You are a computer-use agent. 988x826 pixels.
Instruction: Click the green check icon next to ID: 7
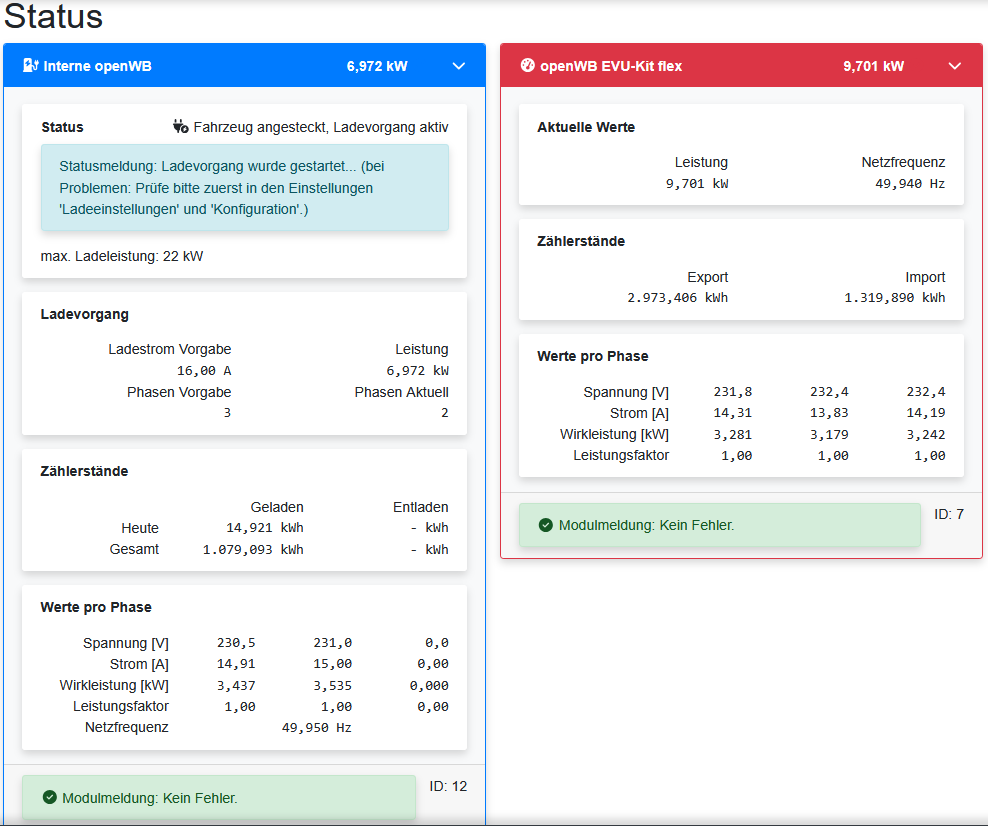click(546, 525)
